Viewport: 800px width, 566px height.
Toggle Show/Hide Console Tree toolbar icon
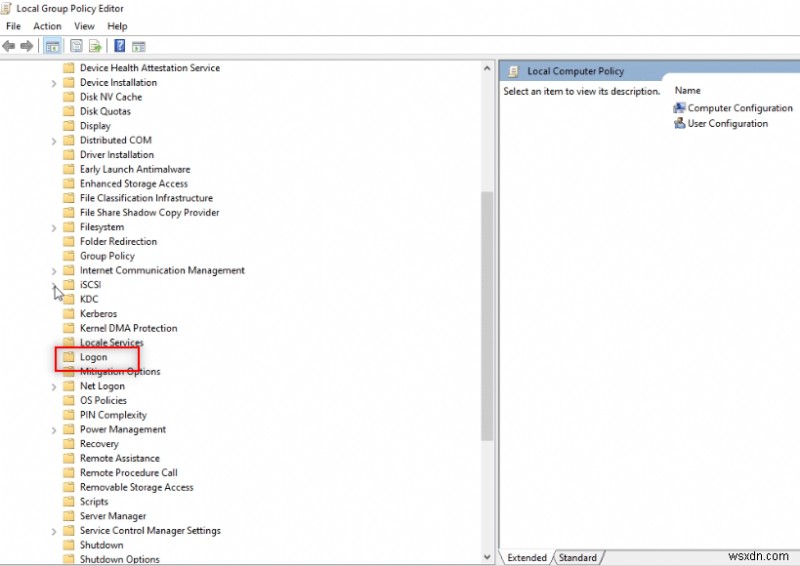53,46
